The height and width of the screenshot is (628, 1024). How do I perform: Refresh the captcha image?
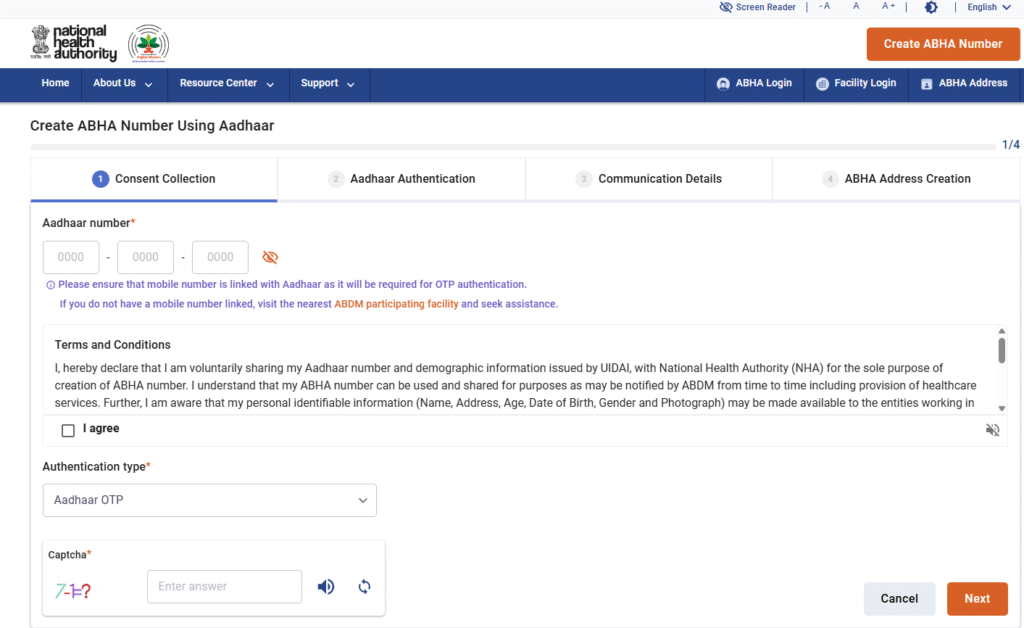click(x=364, y=587)
